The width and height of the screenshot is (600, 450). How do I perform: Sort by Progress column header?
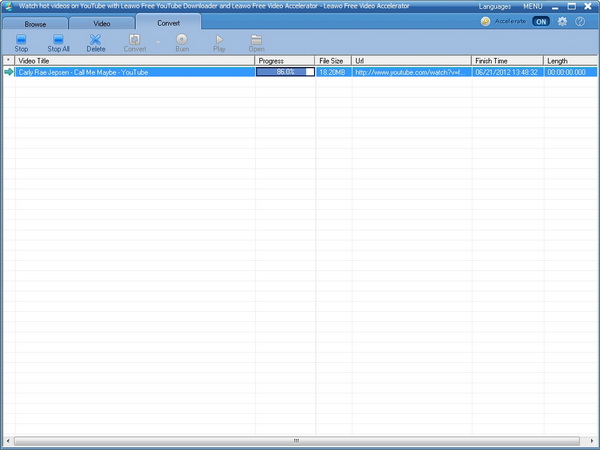coord(285,60)
